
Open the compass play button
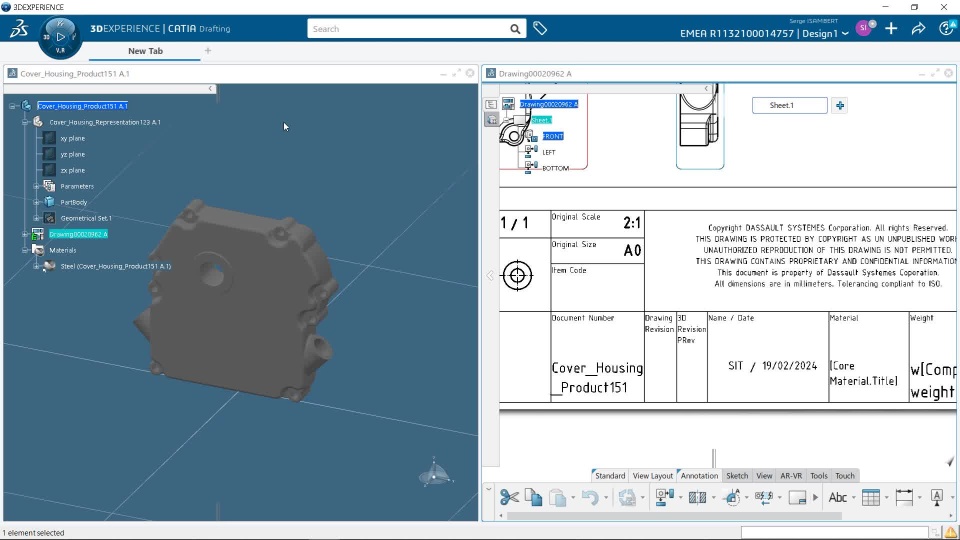tap(60, 37)
